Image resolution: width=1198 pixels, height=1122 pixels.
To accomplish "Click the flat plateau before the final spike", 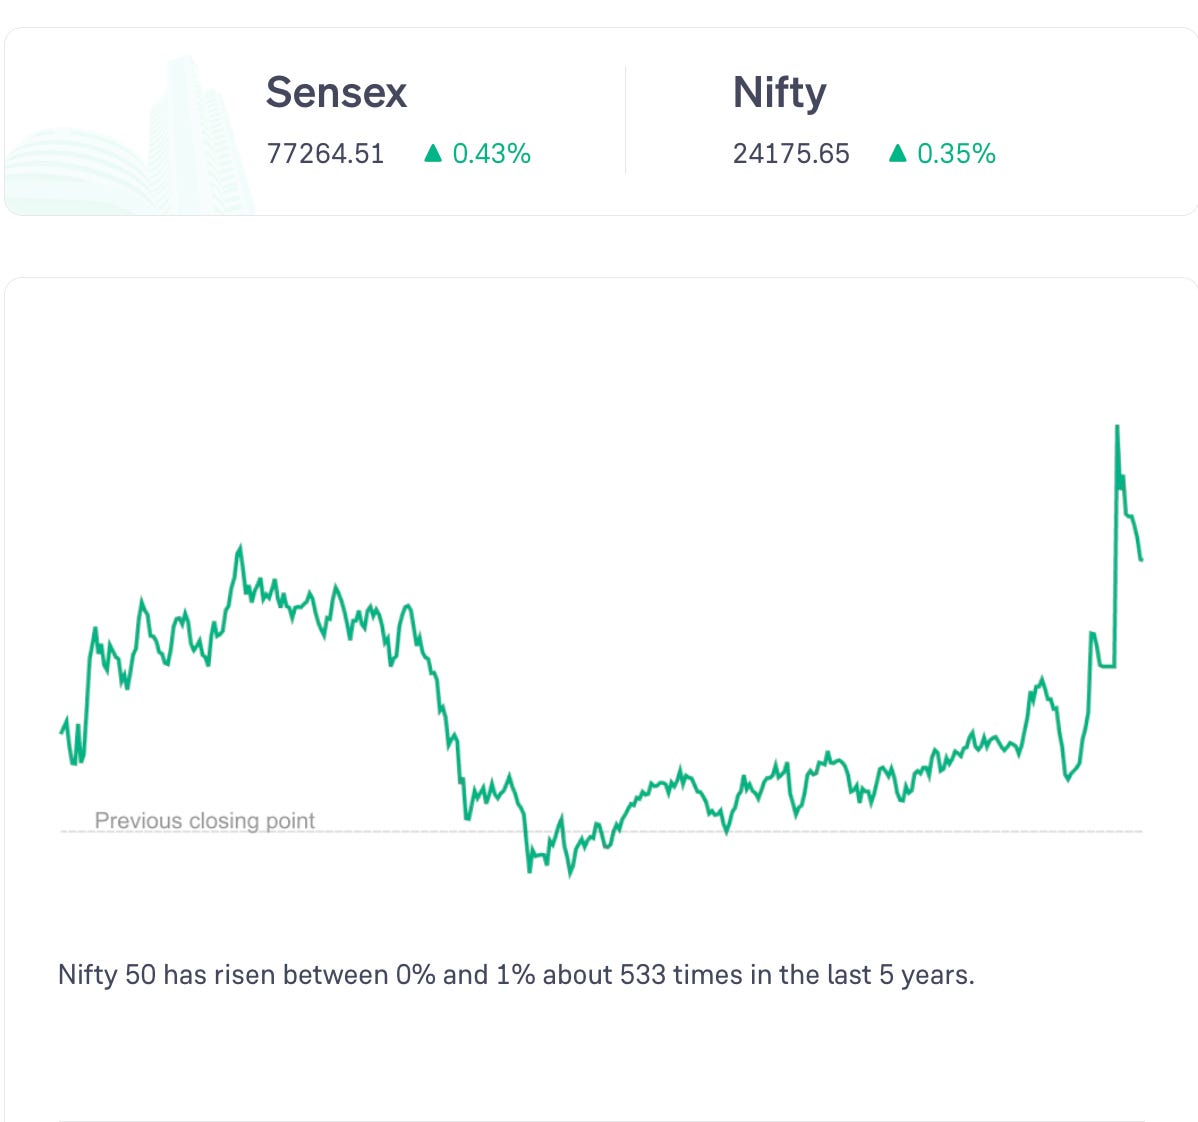I will (x=1106, y=666).
